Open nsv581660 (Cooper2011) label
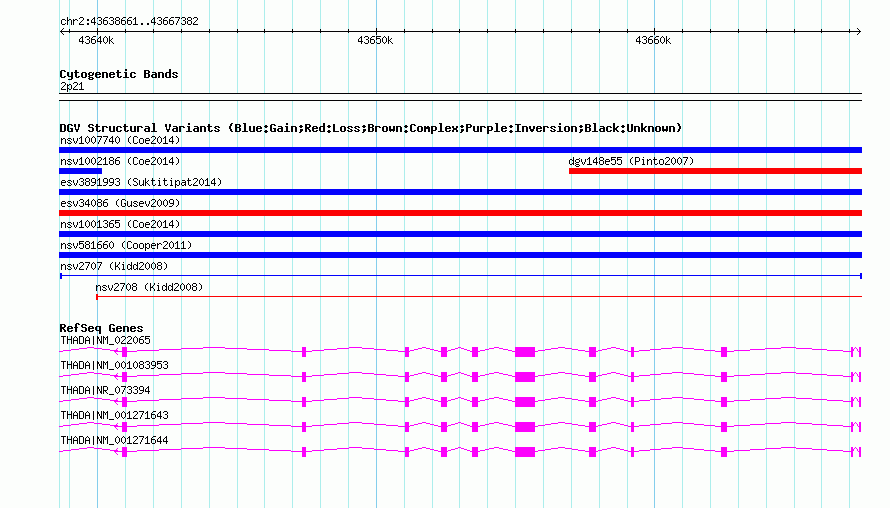890x508 pixels. [x=126, y=245]
